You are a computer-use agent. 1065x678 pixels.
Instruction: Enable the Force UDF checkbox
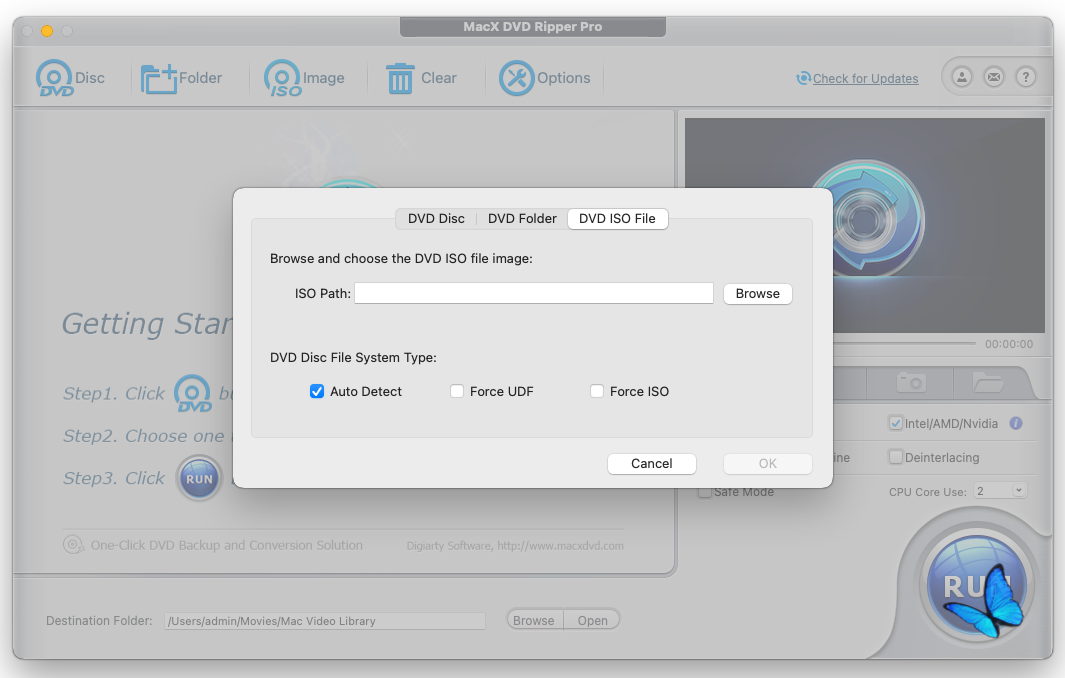(457, 391)
